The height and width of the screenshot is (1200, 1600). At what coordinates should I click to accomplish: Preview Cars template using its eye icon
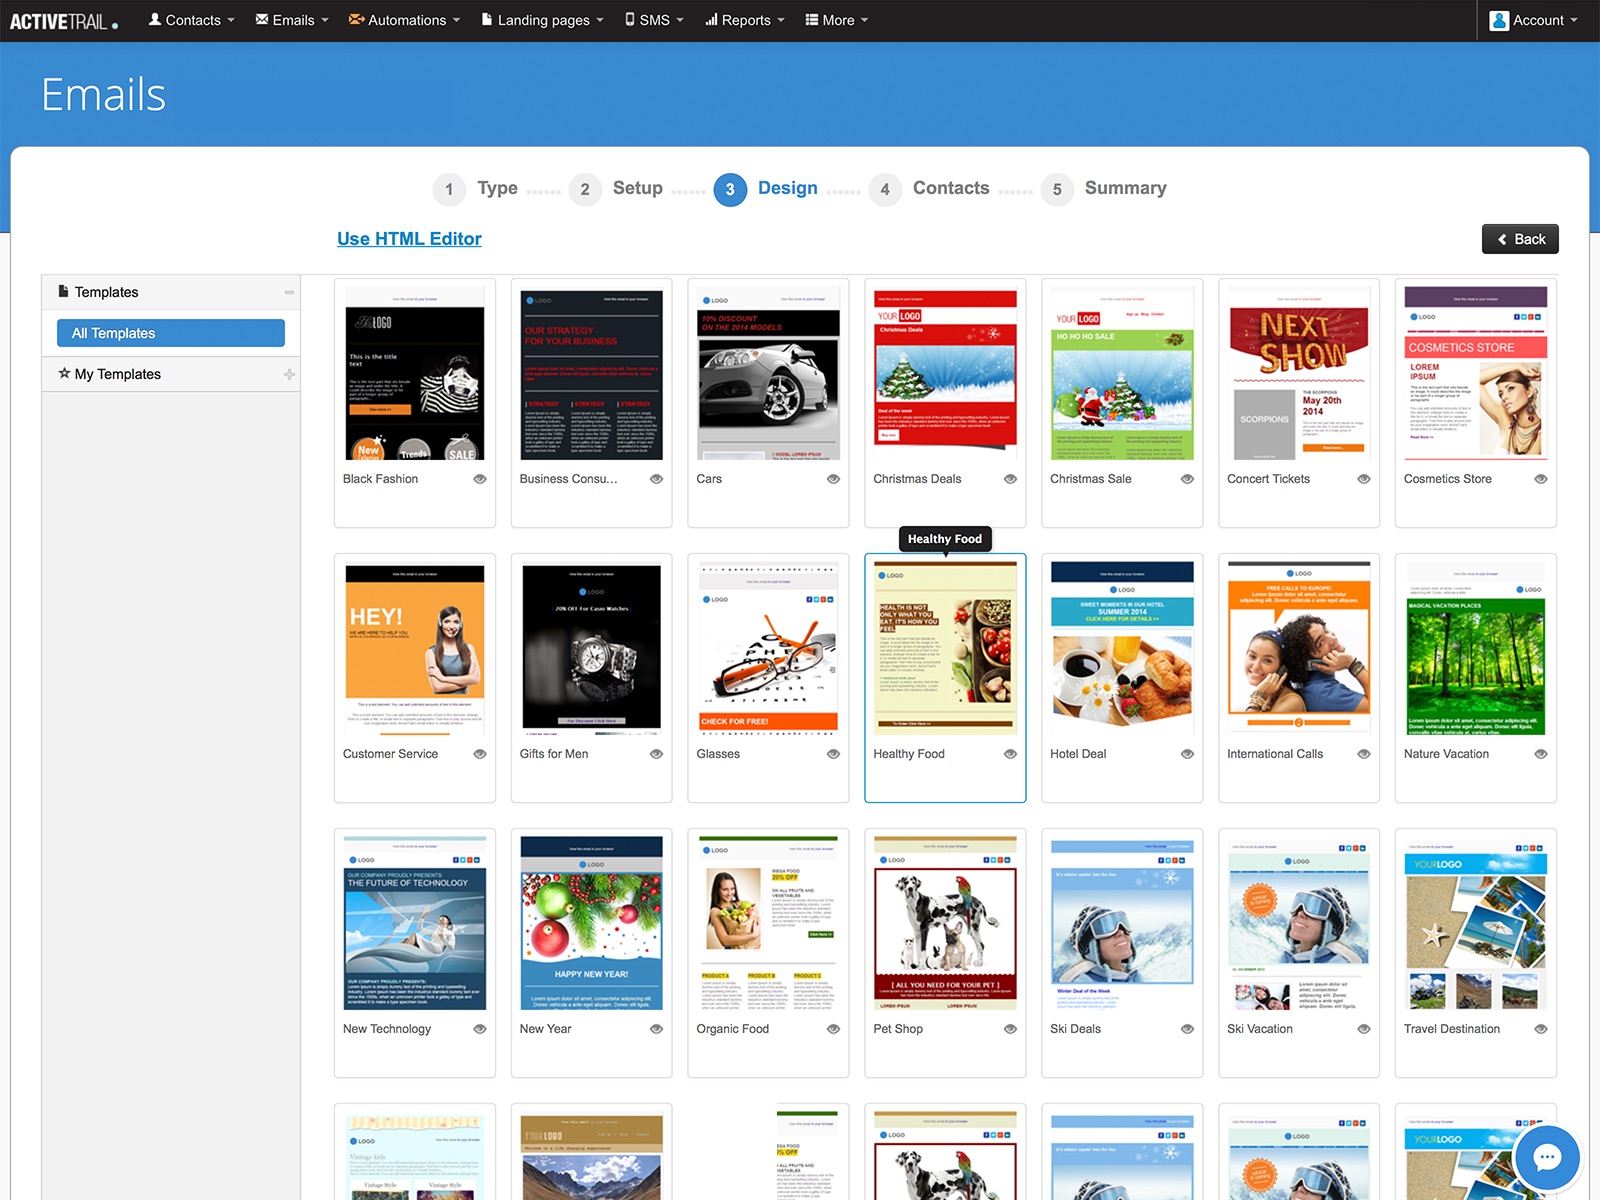coord(834,479)
